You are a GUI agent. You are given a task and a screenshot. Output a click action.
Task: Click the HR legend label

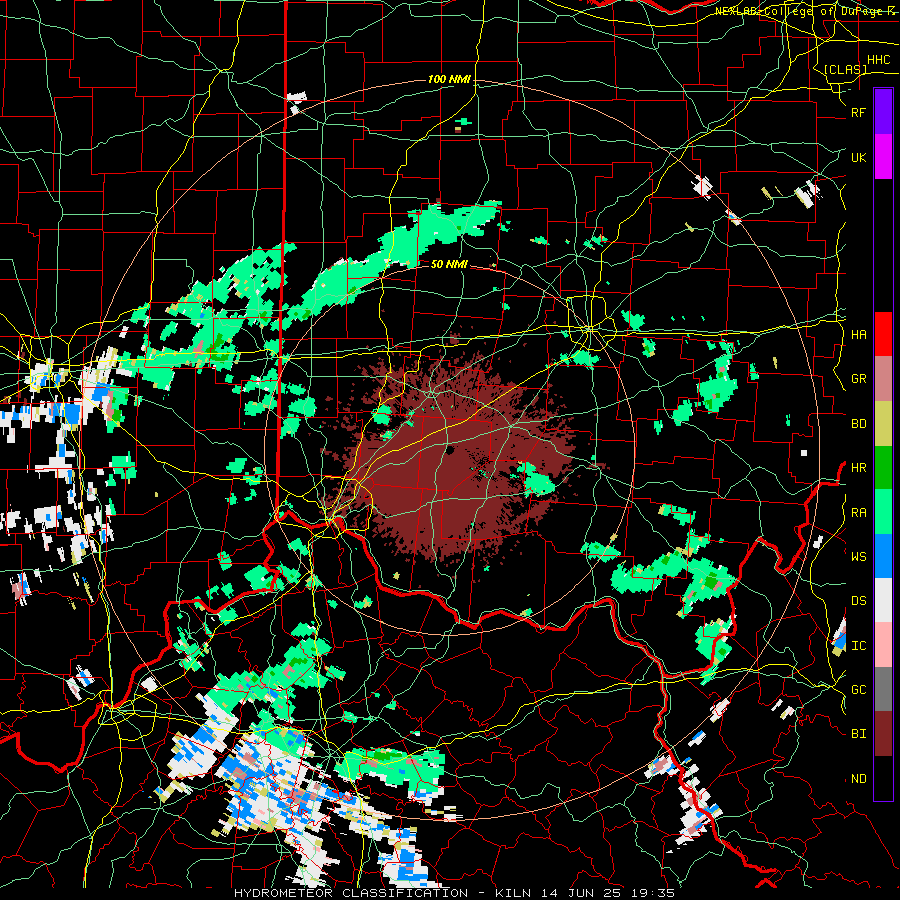point(859,468)
